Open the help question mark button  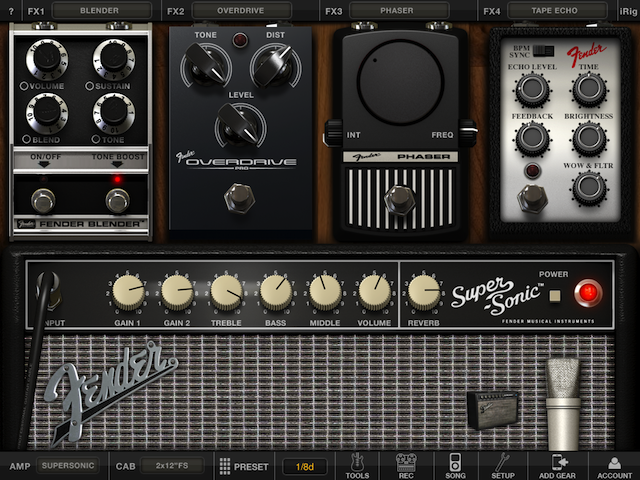click(11, 11)
